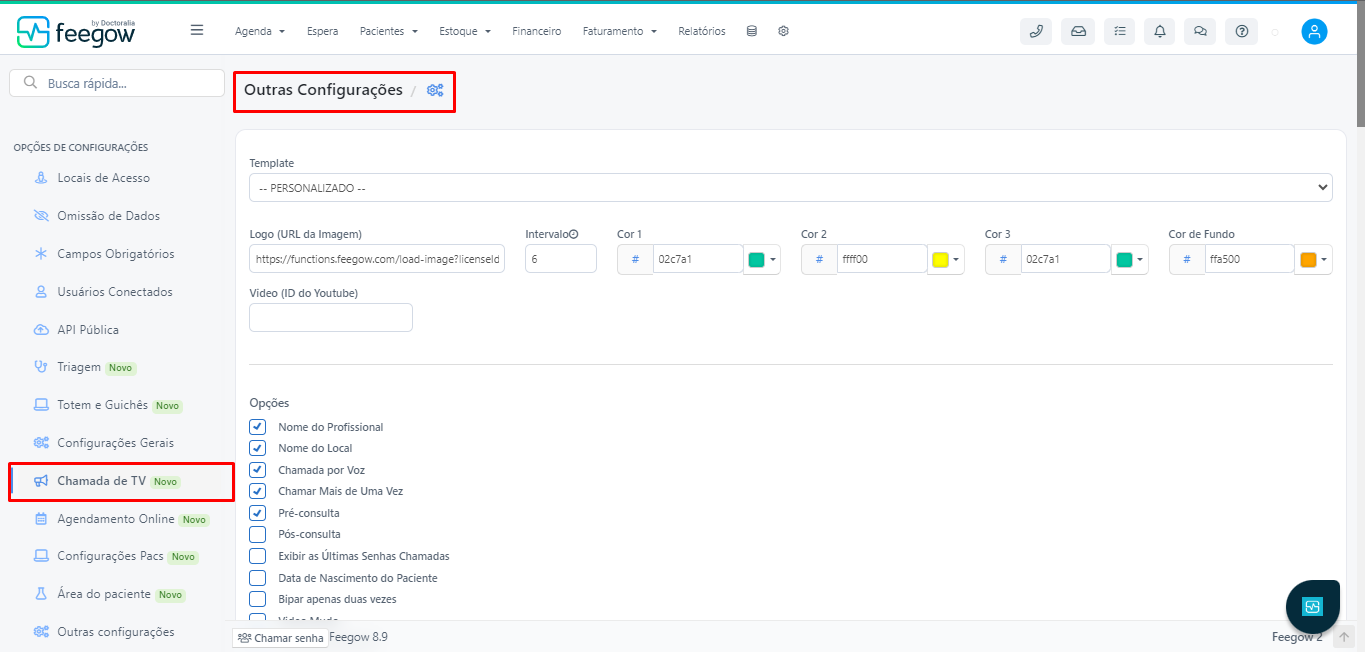Image resolution: width=1365 pixels, height=652 pixels.
Task: Open the task checklist icon
Action: [x=1120, y=31]
